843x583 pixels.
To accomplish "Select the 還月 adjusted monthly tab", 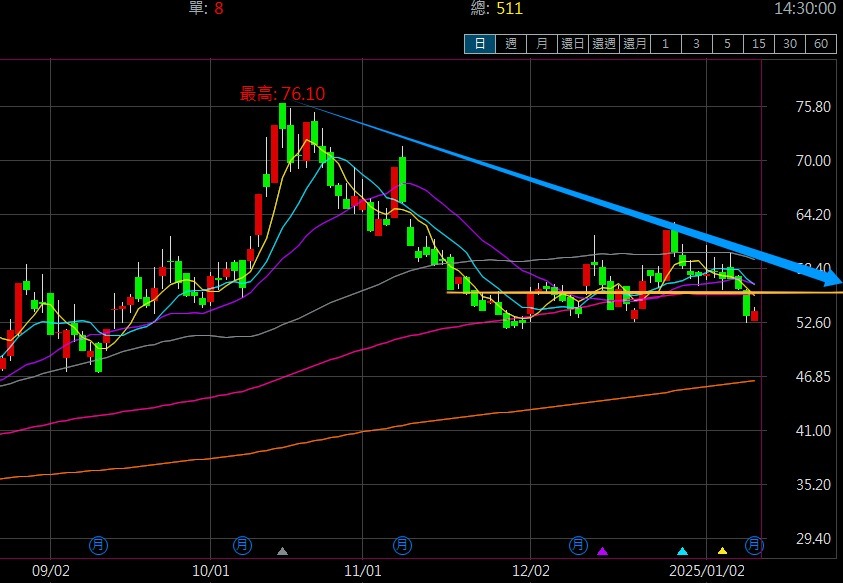I will 635,43.
